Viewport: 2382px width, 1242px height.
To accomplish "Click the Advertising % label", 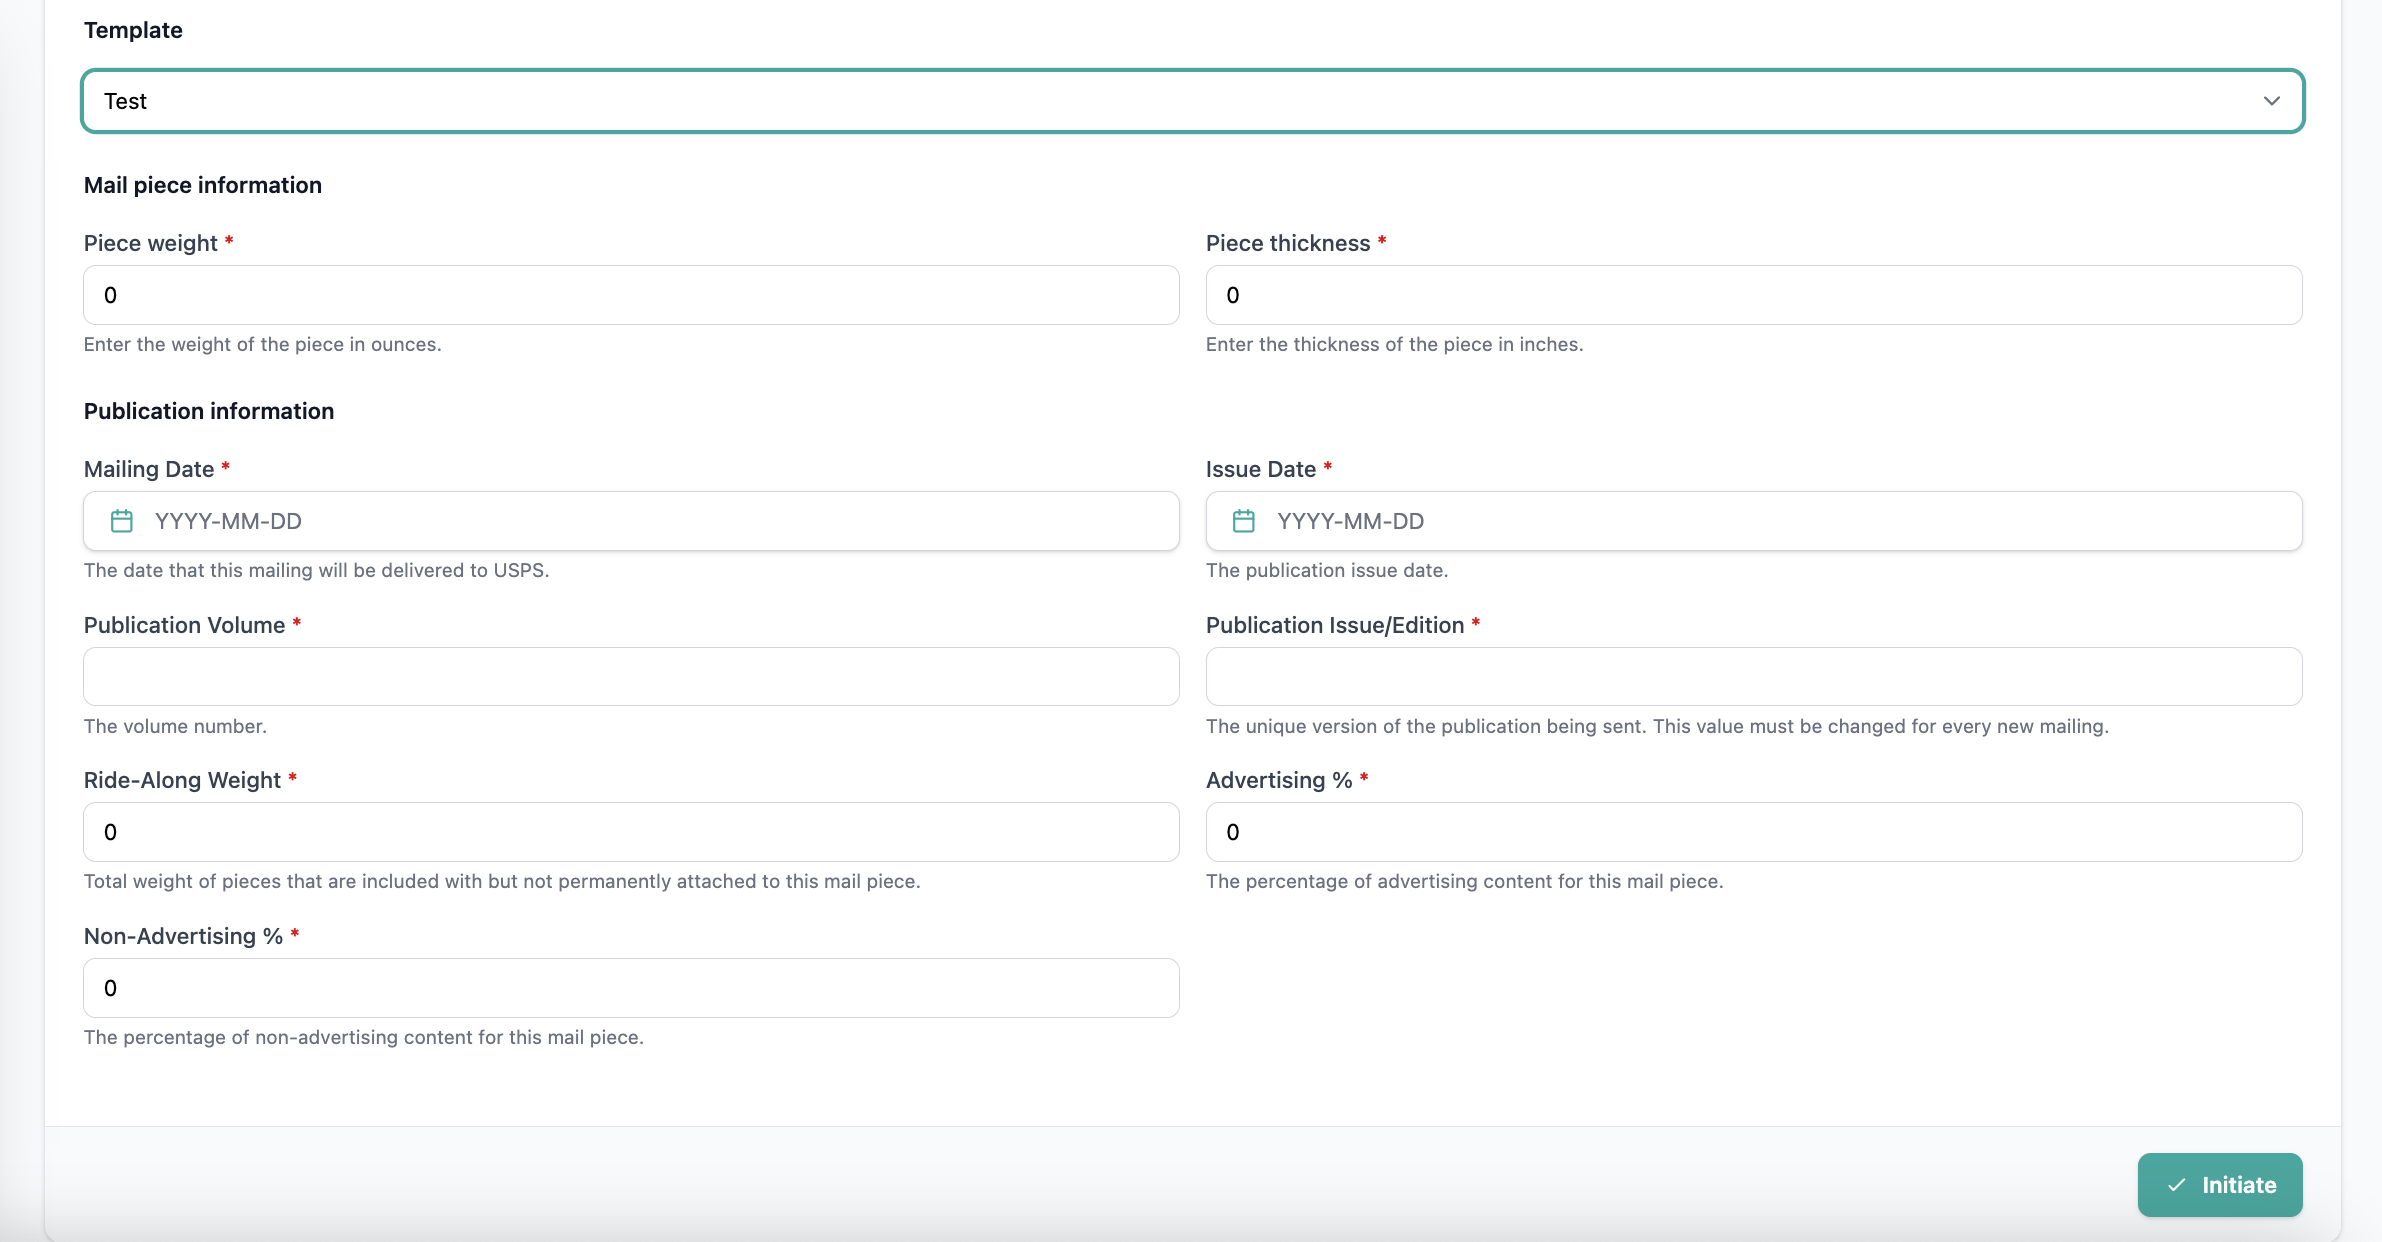I will click(x=1279, y=780).
